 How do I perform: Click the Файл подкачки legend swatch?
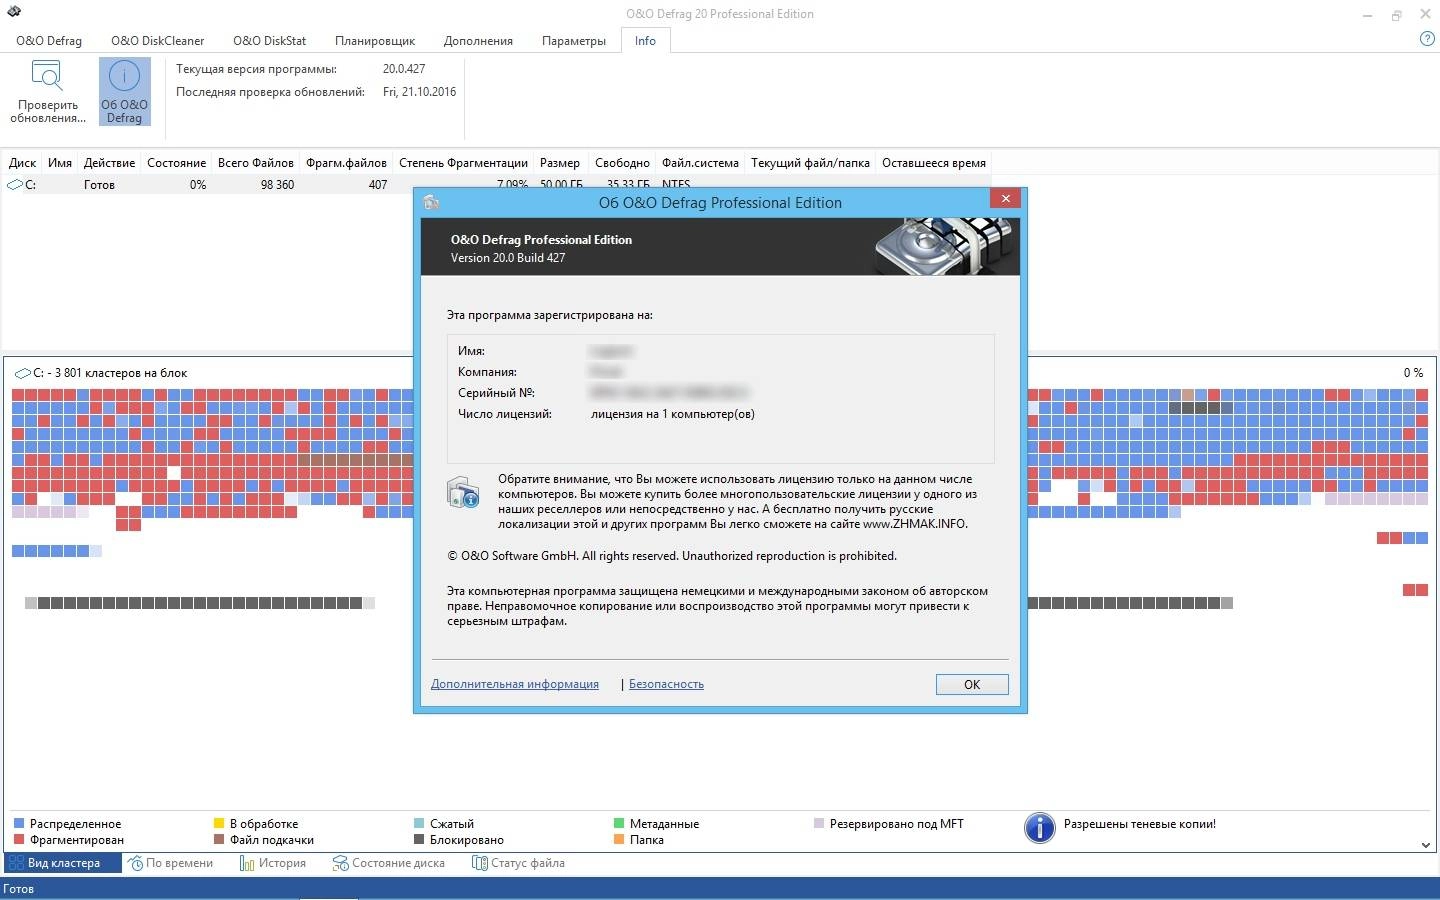coord(219,840)
